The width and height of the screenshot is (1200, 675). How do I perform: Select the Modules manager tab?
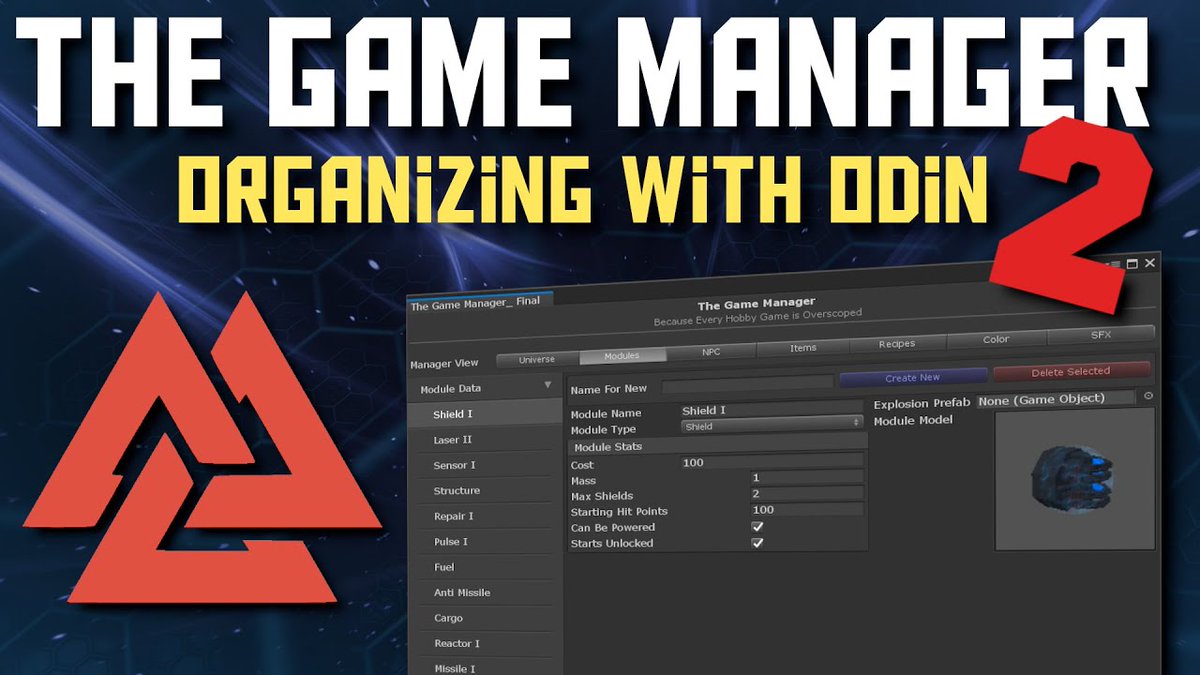click(x=622, y=356)
